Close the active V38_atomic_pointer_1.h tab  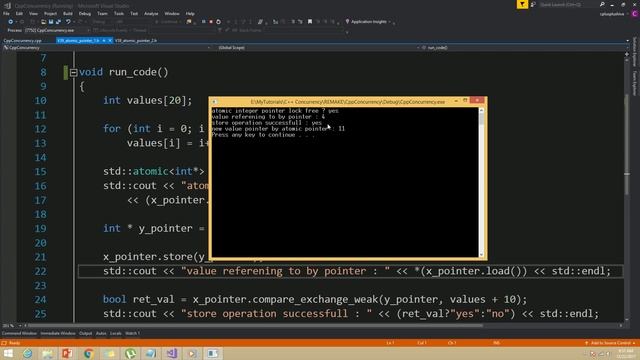pyautogui.click(x=110, y=41)
